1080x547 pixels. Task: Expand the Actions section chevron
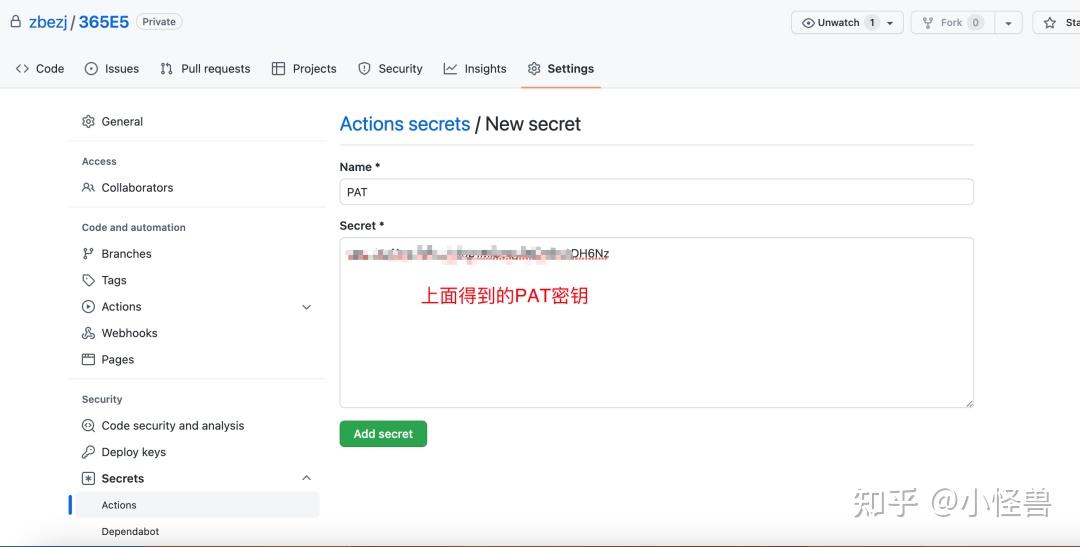[x=307, y=307]
